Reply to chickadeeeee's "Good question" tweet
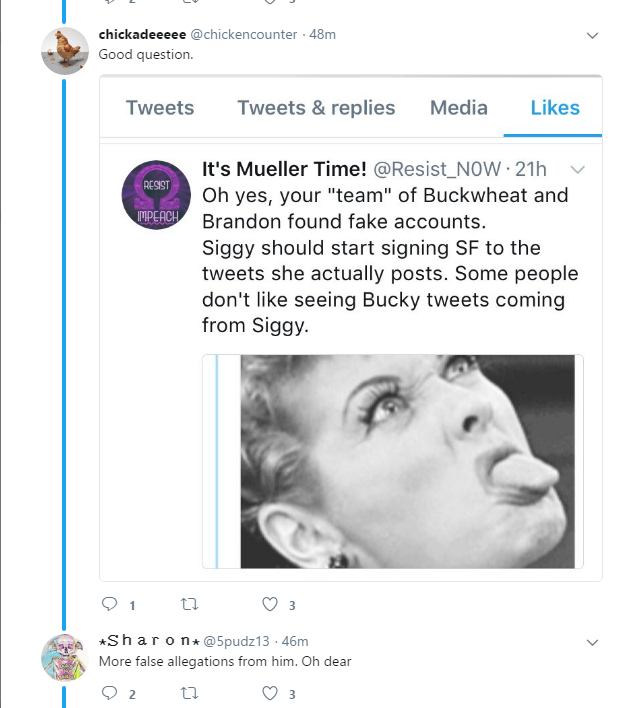 (110, 604)
